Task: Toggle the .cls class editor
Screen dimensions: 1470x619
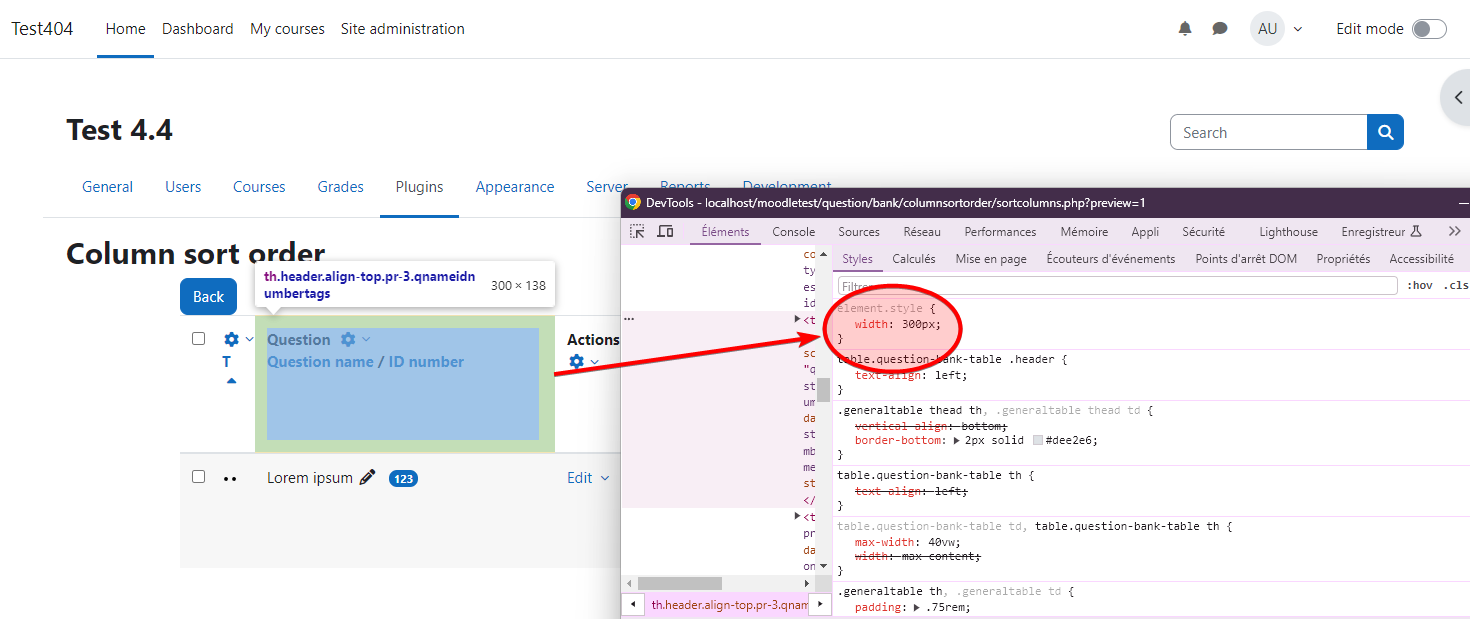Action: pos(1455,286)
